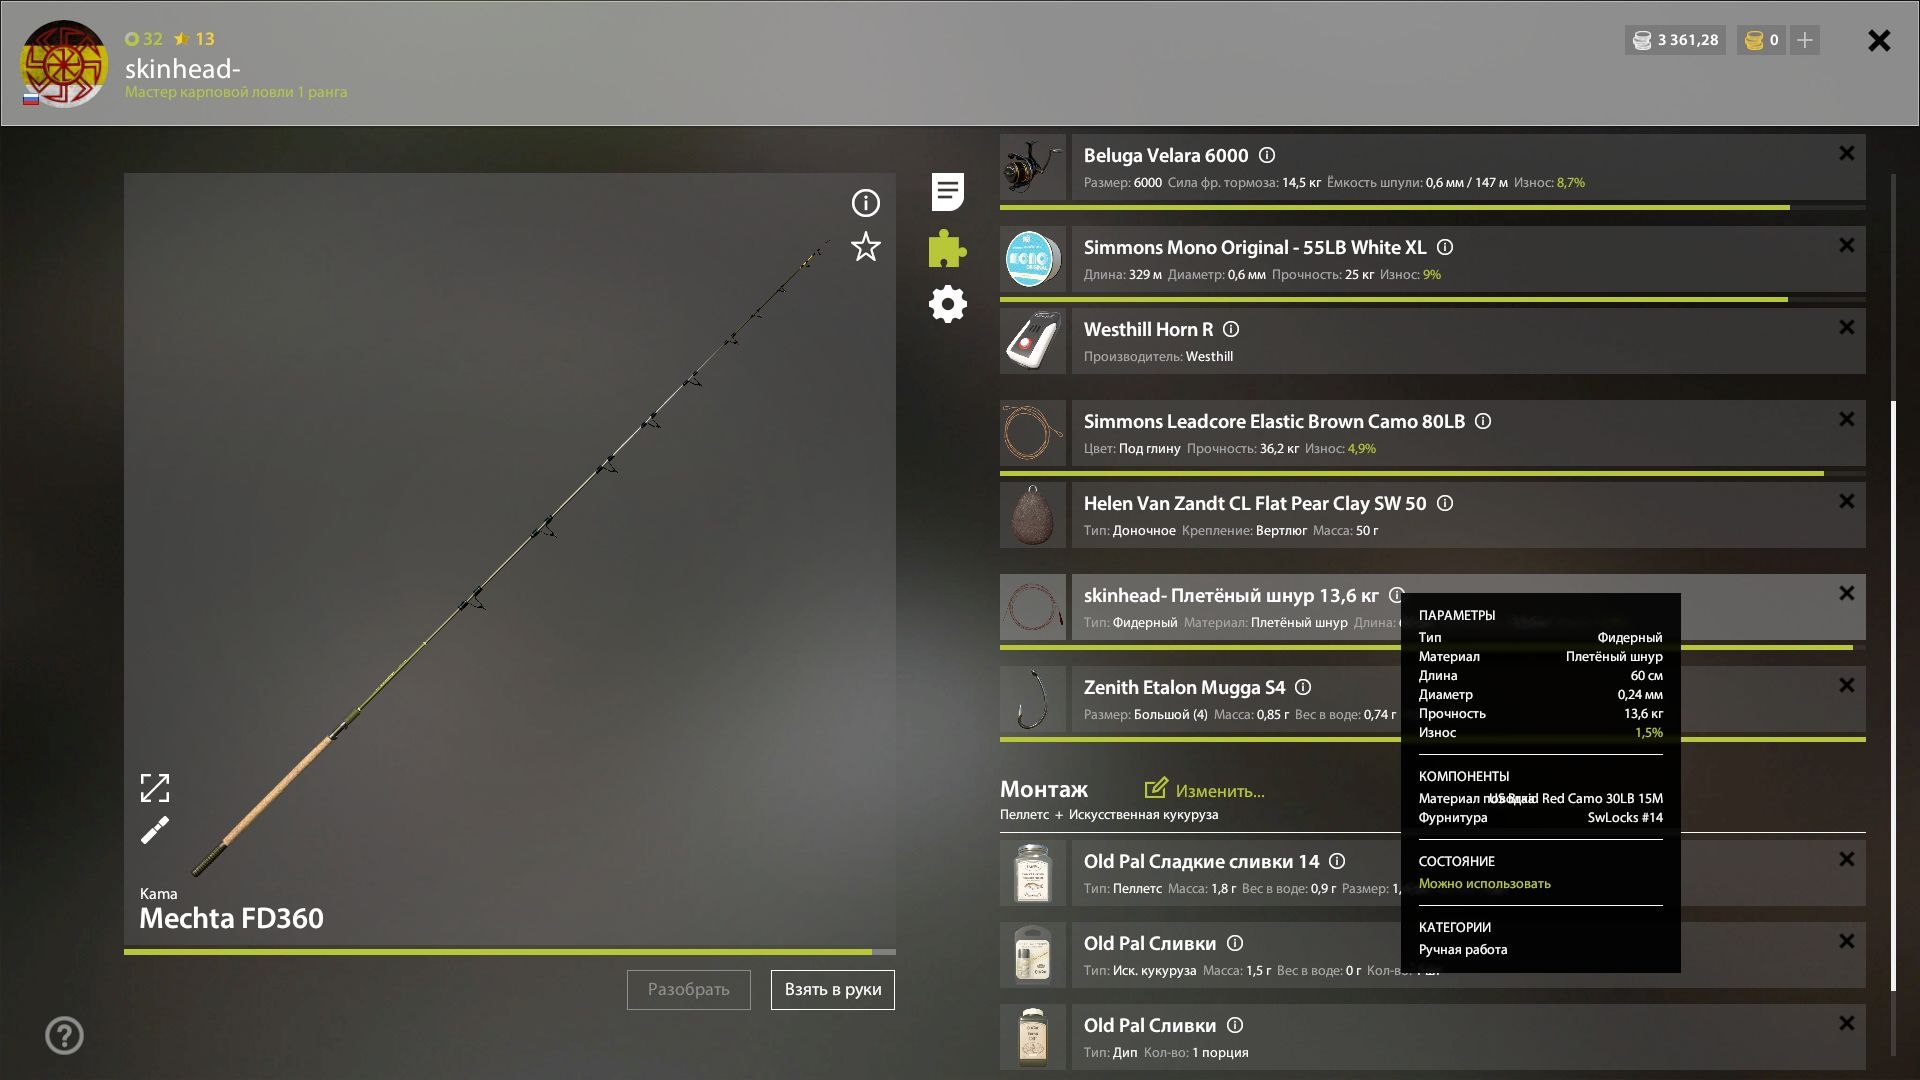Click the gold coins balance display
The height and width of the screenshot is (1080, 1920).
(x=1762, y=40)
